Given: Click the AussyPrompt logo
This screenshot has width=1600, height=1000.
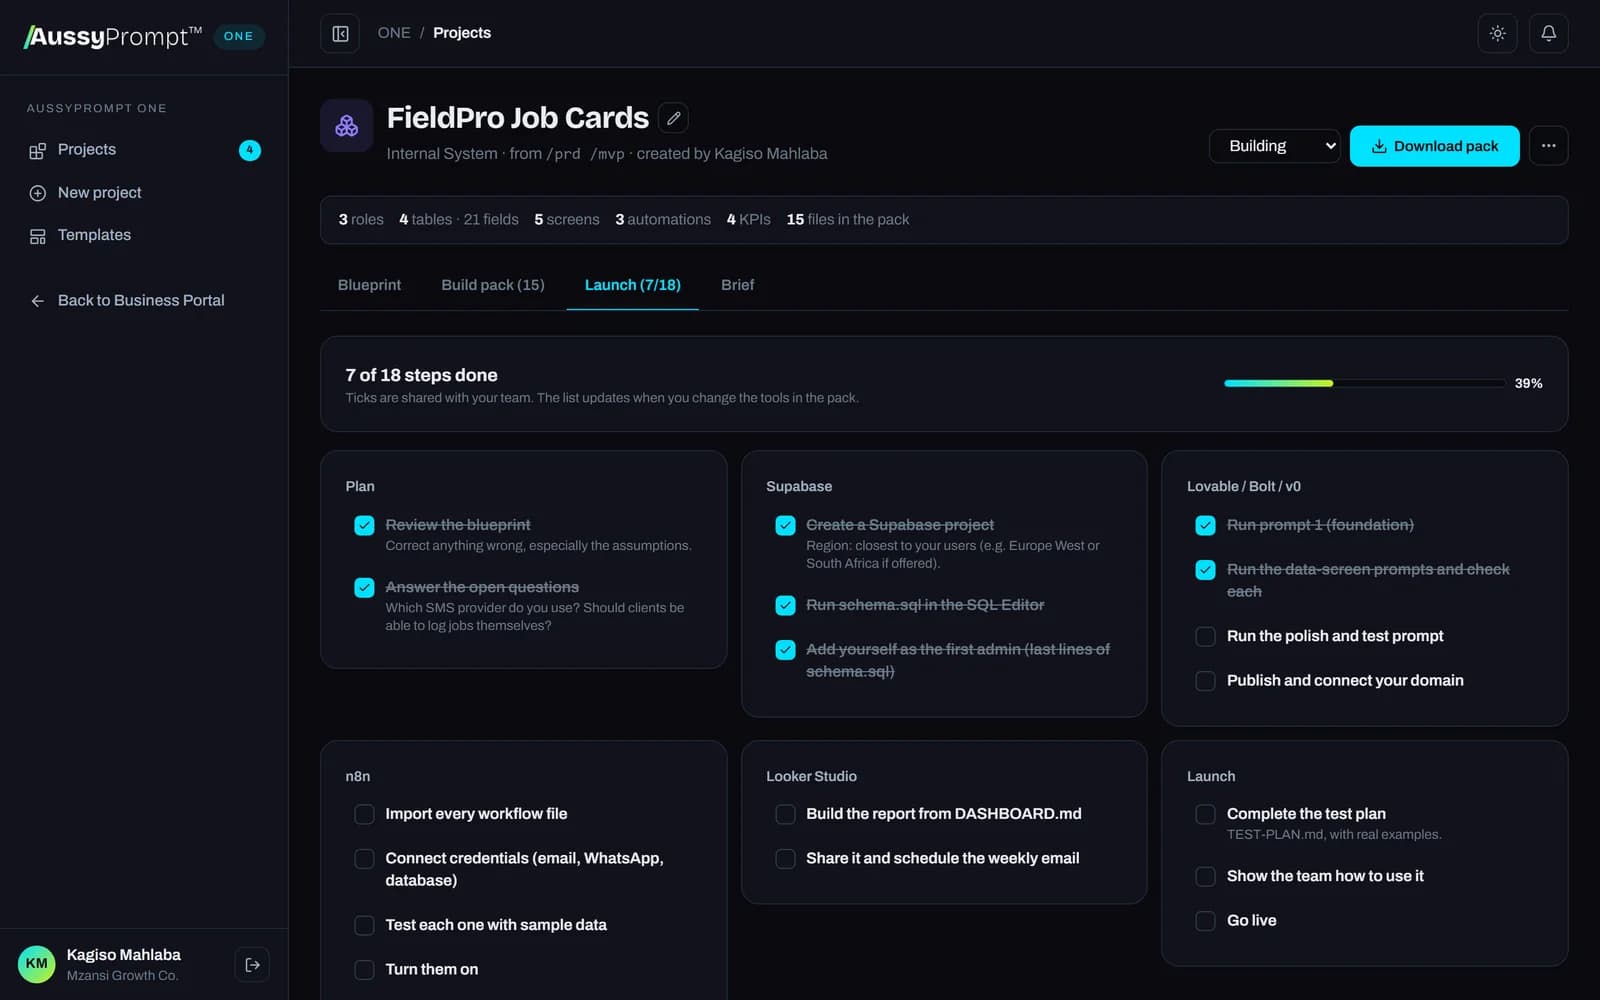Looking at the screenshot, I should (x=113, y=37).
